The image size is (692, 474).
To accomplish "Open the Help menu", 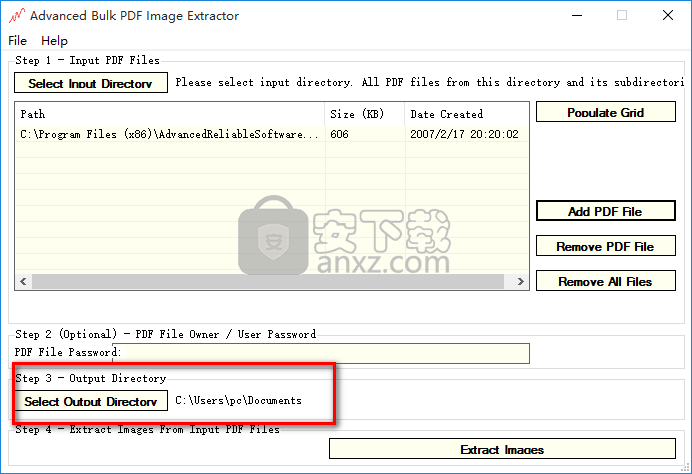I will tap(54, 41).
